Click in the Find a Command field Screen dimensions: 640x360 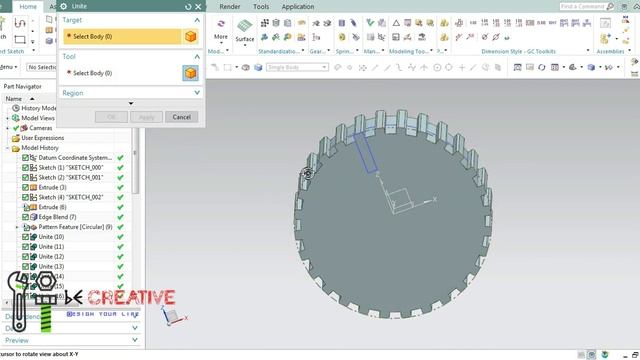[x=582, y=7]
